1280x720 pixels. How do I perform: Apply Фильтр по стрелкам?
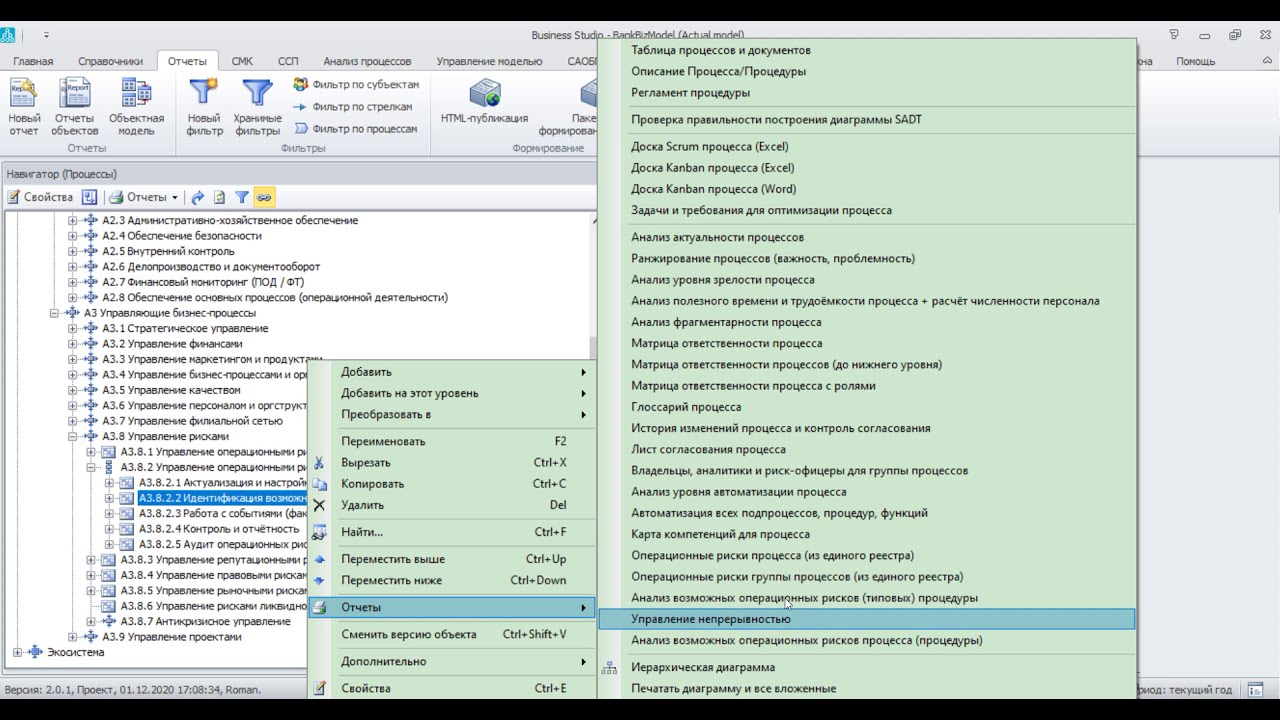coord(352,107)
